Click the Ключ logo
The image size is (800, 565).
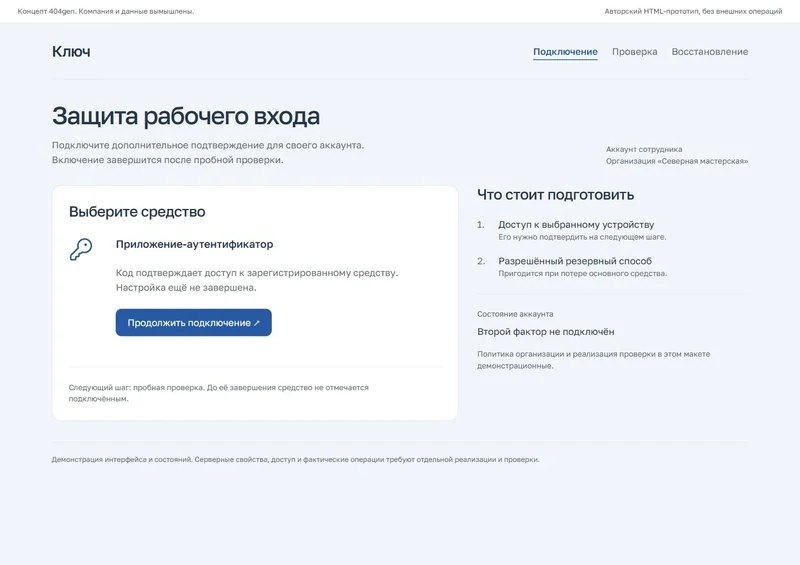click(71, 52)
